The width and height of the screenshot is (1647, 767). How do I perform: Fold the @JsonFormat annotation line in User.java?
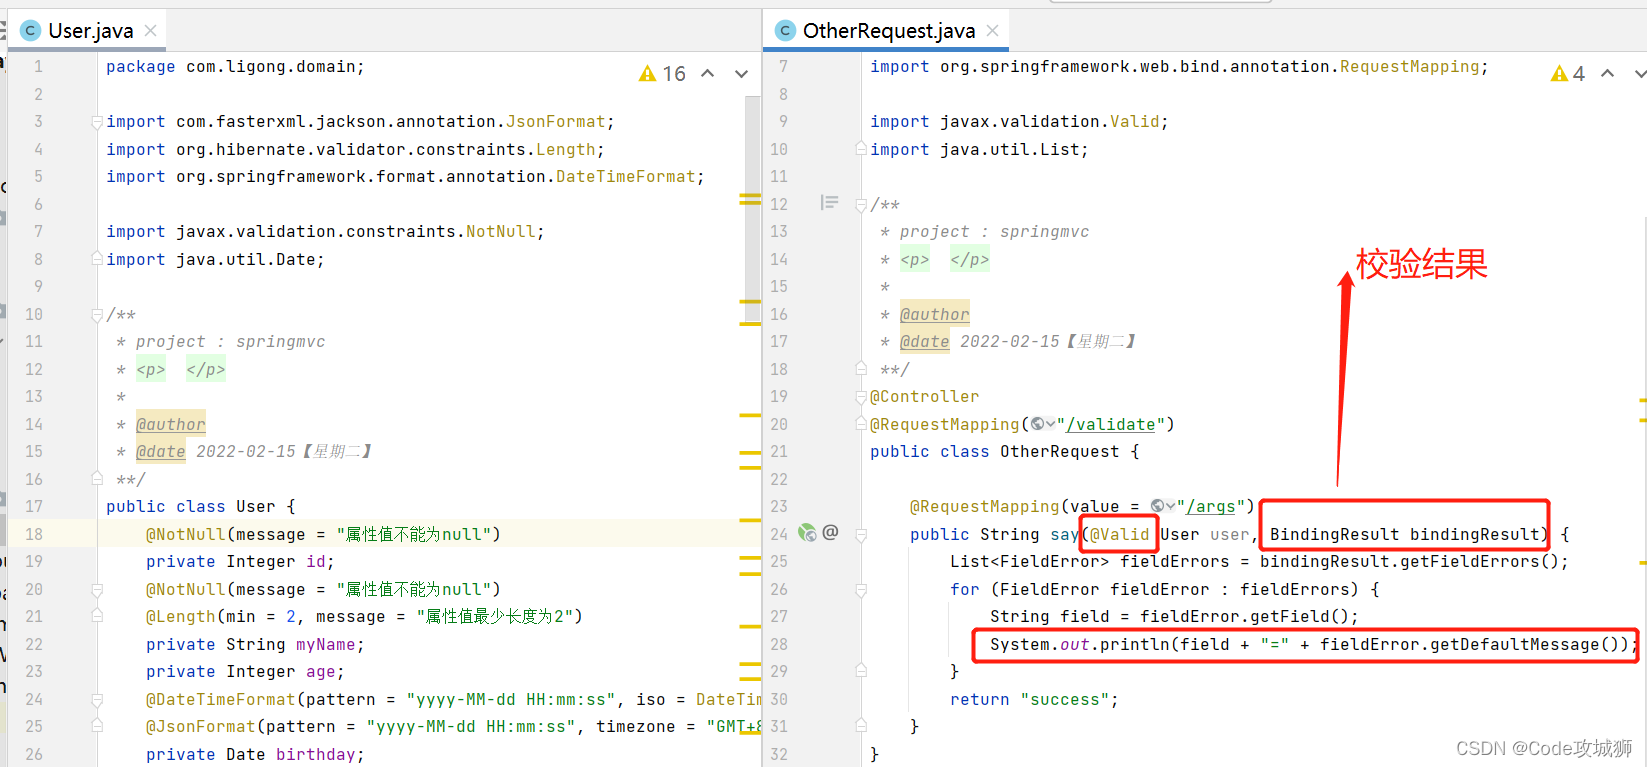click(x=97, y=726)
